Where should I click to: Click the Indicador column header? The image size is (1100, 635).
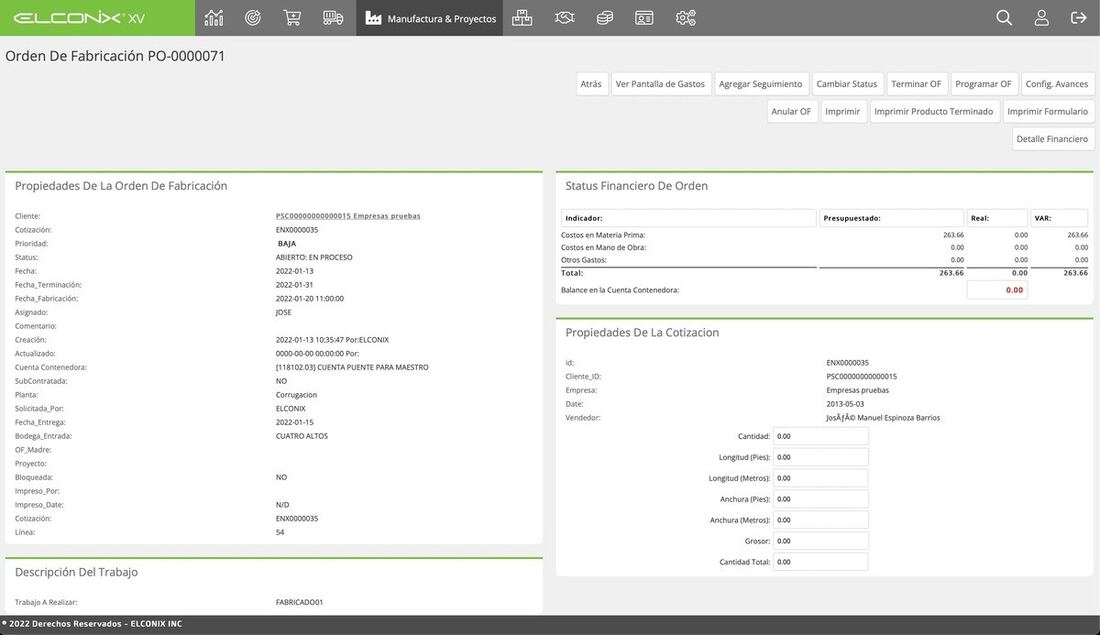(x=688, y=218)
